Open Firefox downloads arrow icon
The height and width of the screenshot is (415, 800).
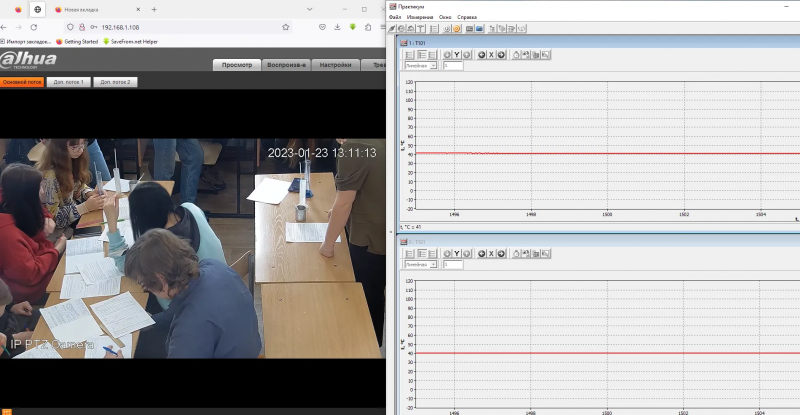(337, 27)
